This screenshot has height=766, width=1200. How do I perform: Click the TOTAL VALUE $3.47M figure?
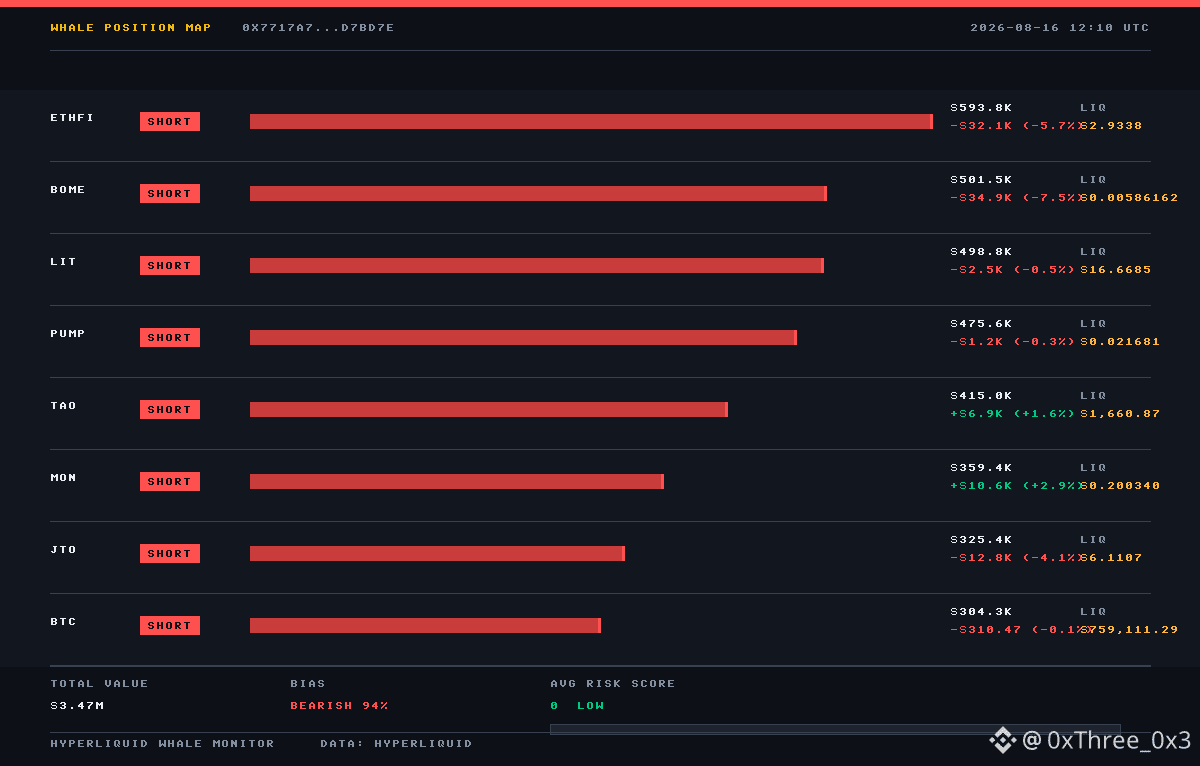[x=77, y=706]
